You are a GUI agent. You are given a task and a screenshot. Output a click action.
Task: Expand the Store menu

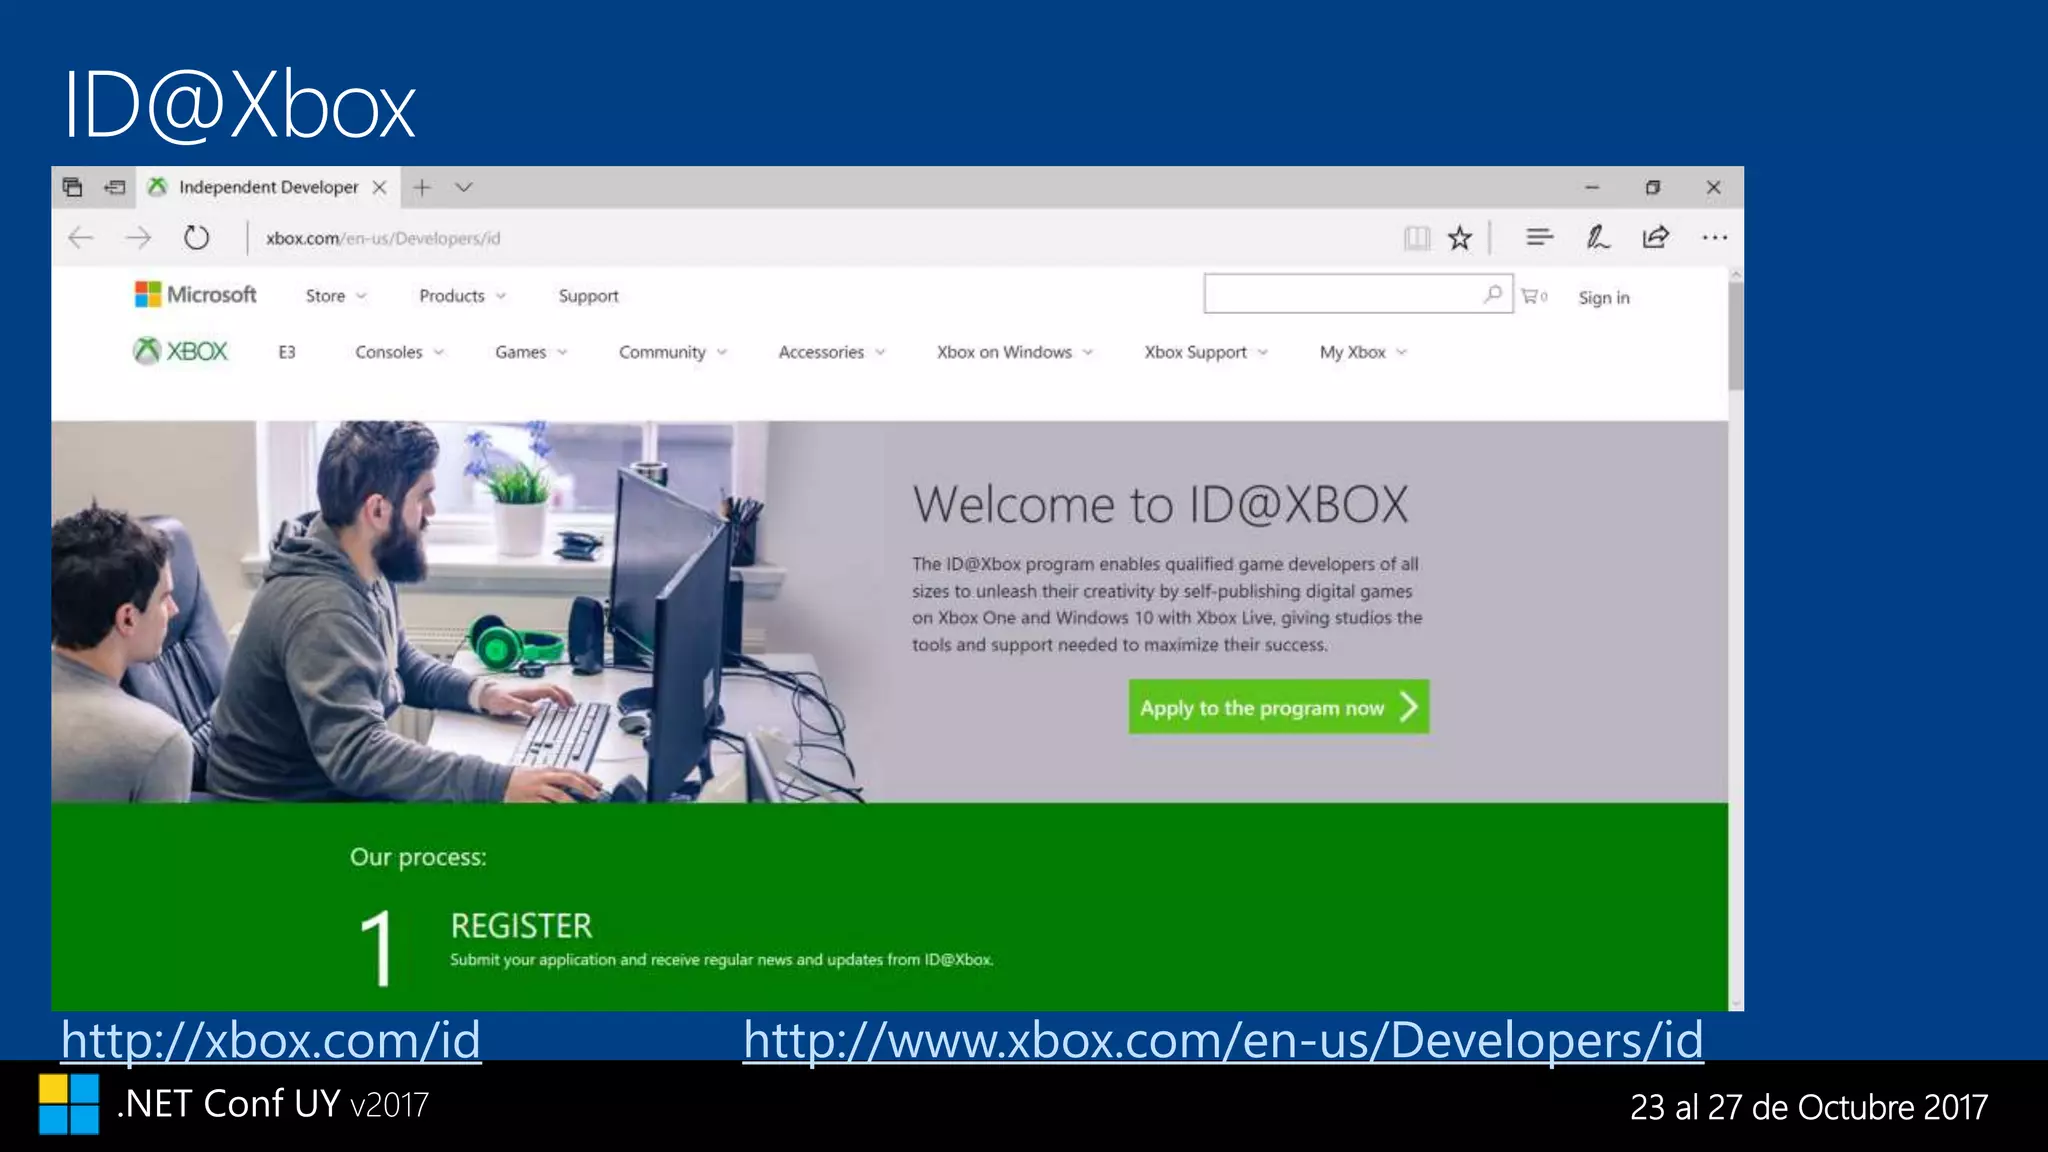pyautogui.click(x=336, y=296)
